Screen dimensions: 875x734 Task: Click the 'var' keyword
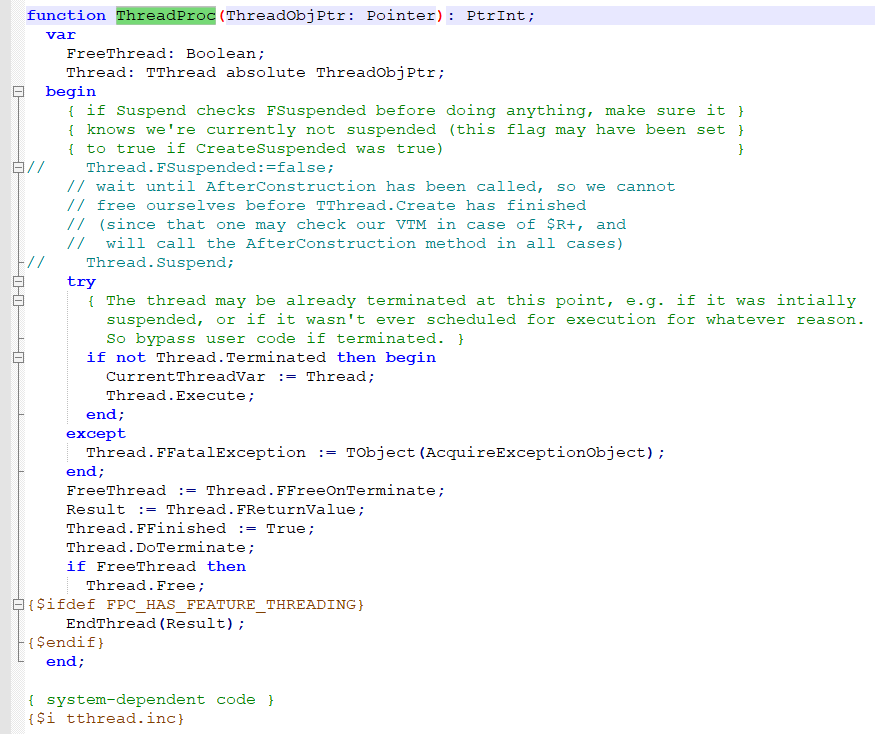(61, 35)
